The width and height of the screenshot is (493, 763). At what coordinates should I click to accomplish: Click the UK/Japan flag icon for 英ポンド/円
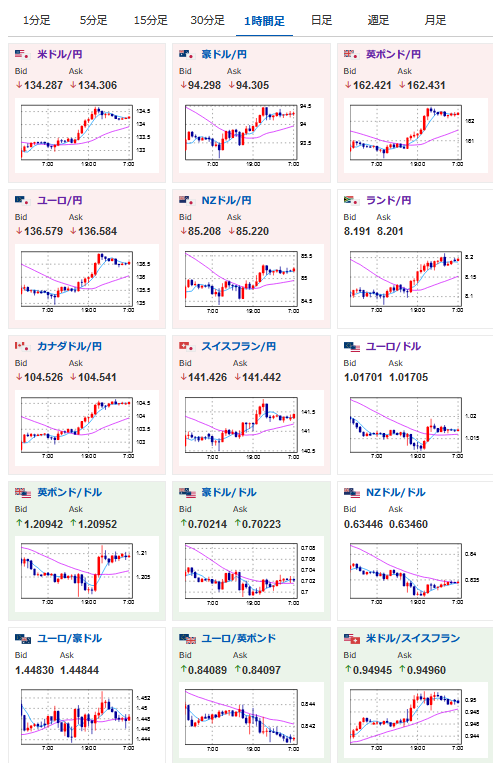coord(350,54)
